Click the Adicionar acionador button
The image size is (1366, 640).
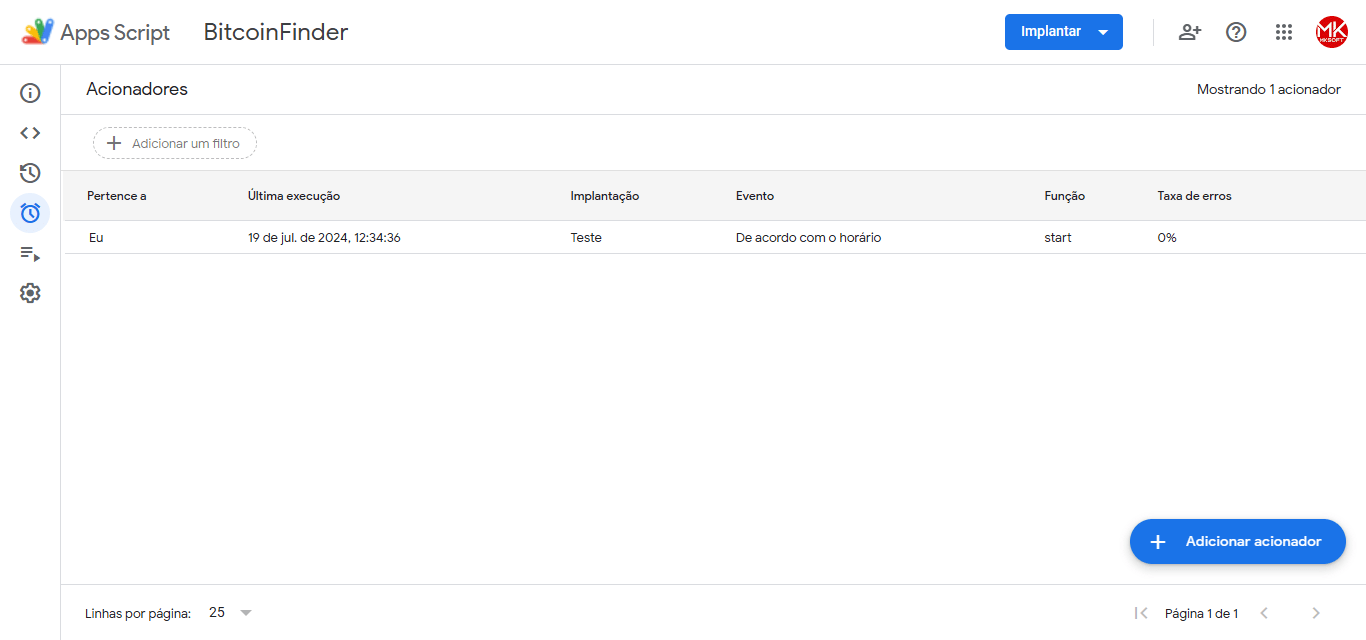[x=1237, y=541]
